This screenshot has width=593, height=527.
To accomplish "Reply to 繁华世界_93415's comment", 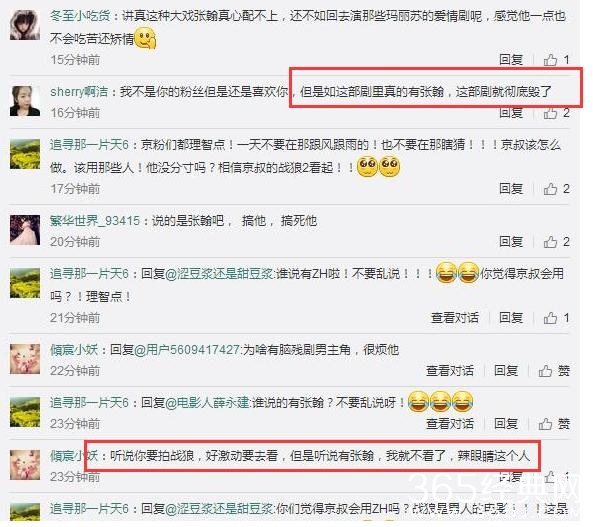I will point(511,241).
